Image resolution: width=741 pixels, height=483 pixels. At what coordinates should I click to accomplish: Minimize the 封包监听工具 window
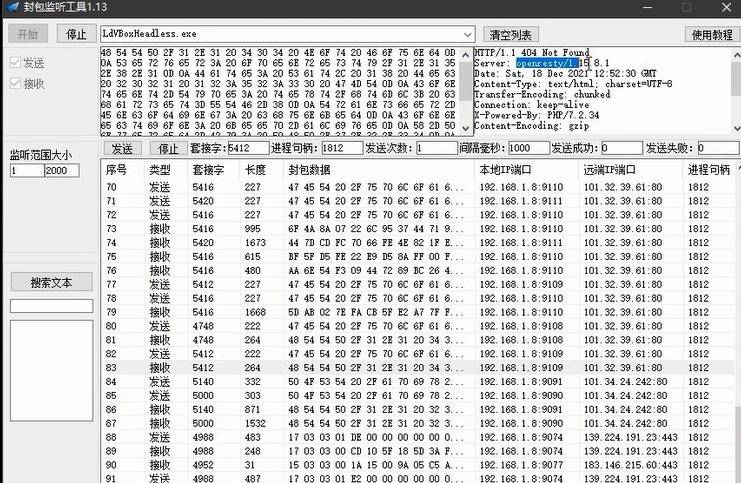click(647, 7)
